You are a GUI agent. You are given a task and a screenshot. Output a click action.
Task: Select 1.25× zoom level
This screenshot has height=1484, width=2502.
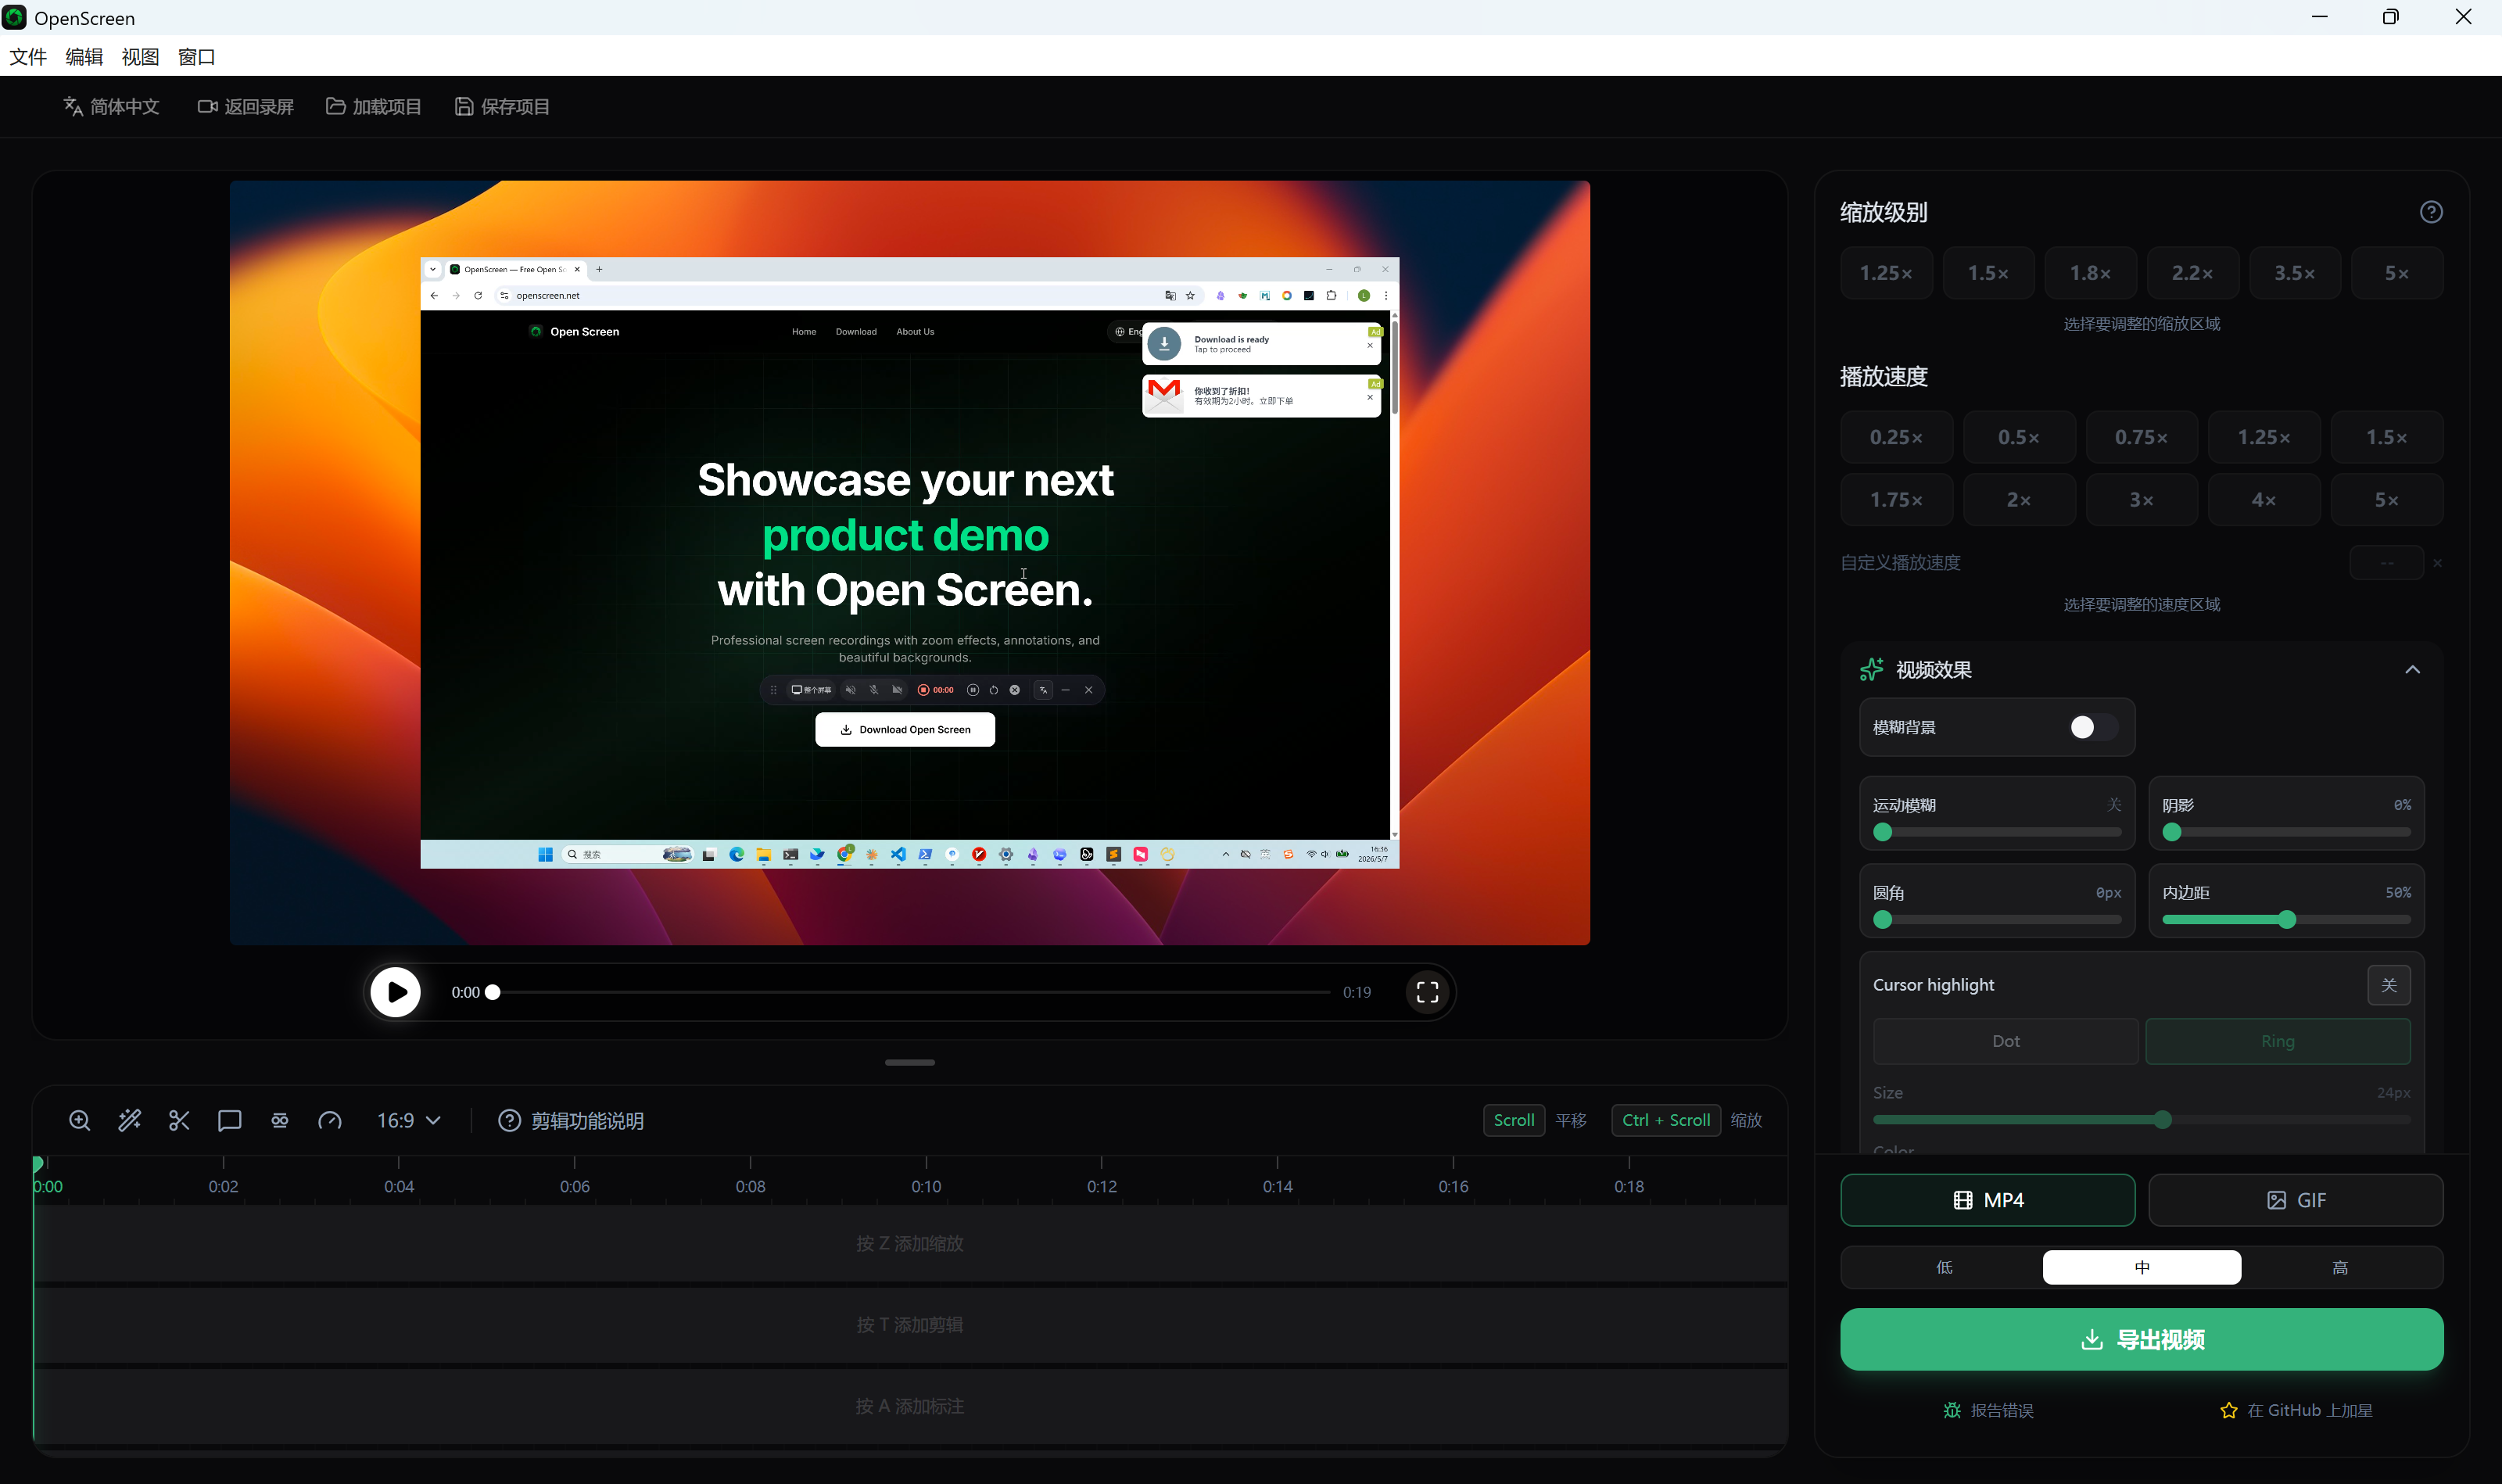coord(1886,273)
